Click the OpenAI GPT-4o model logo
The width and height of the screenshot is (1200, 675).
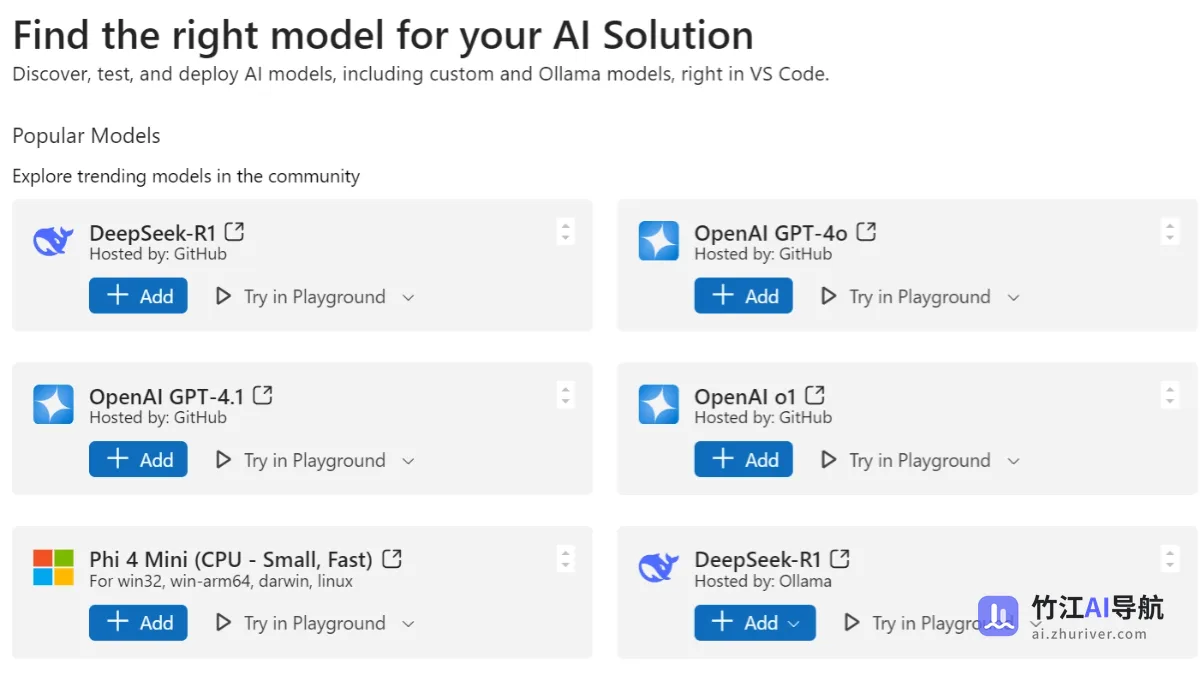coord(658,241)
